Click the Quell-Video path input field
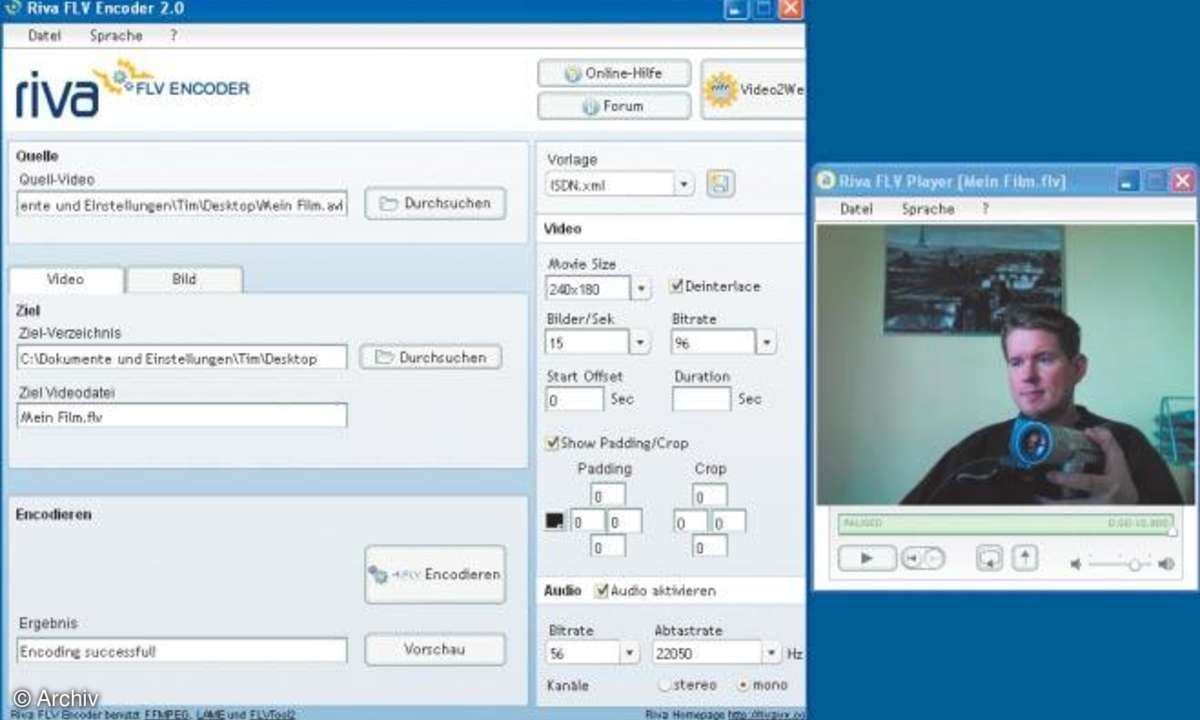Screen dimensions: 1200x720 (182, 204)
